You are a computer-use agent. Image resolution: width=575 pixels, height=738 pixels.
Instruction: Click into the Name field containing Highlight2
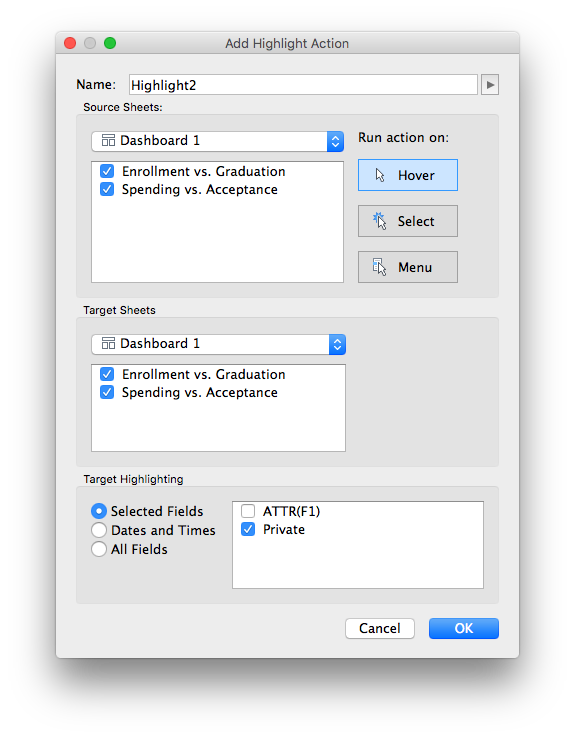point(303,85)
